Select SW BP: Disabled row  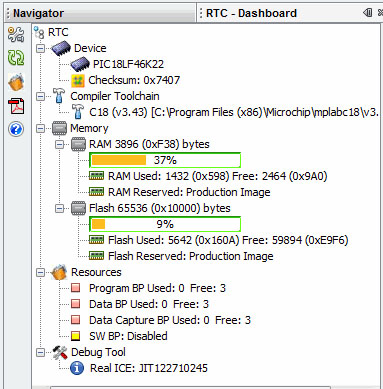click(128, 336)
